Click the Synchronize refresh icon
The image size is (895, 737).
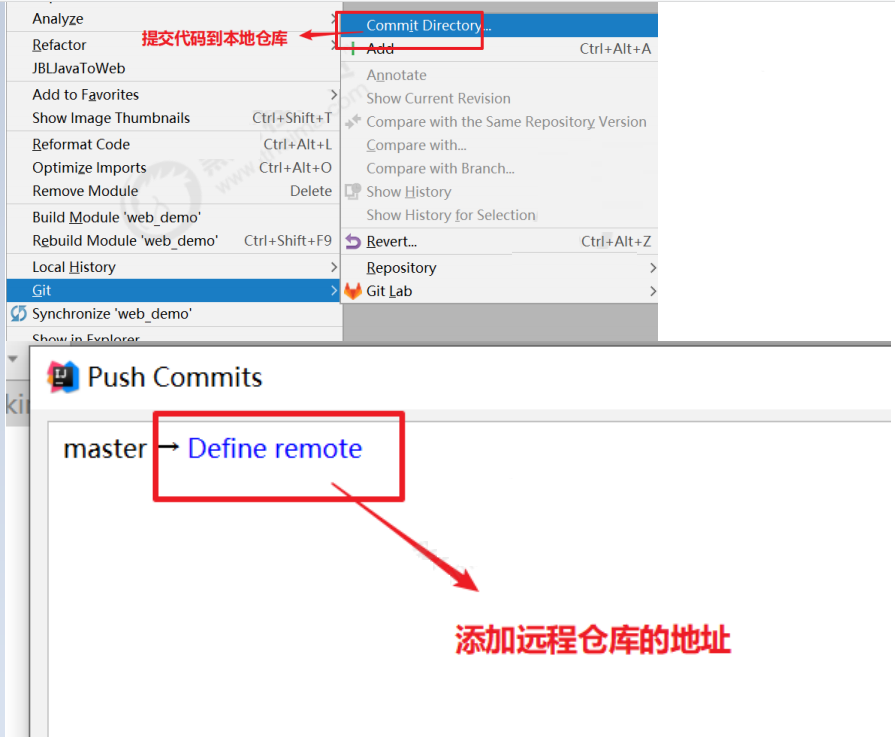(19, 313)
